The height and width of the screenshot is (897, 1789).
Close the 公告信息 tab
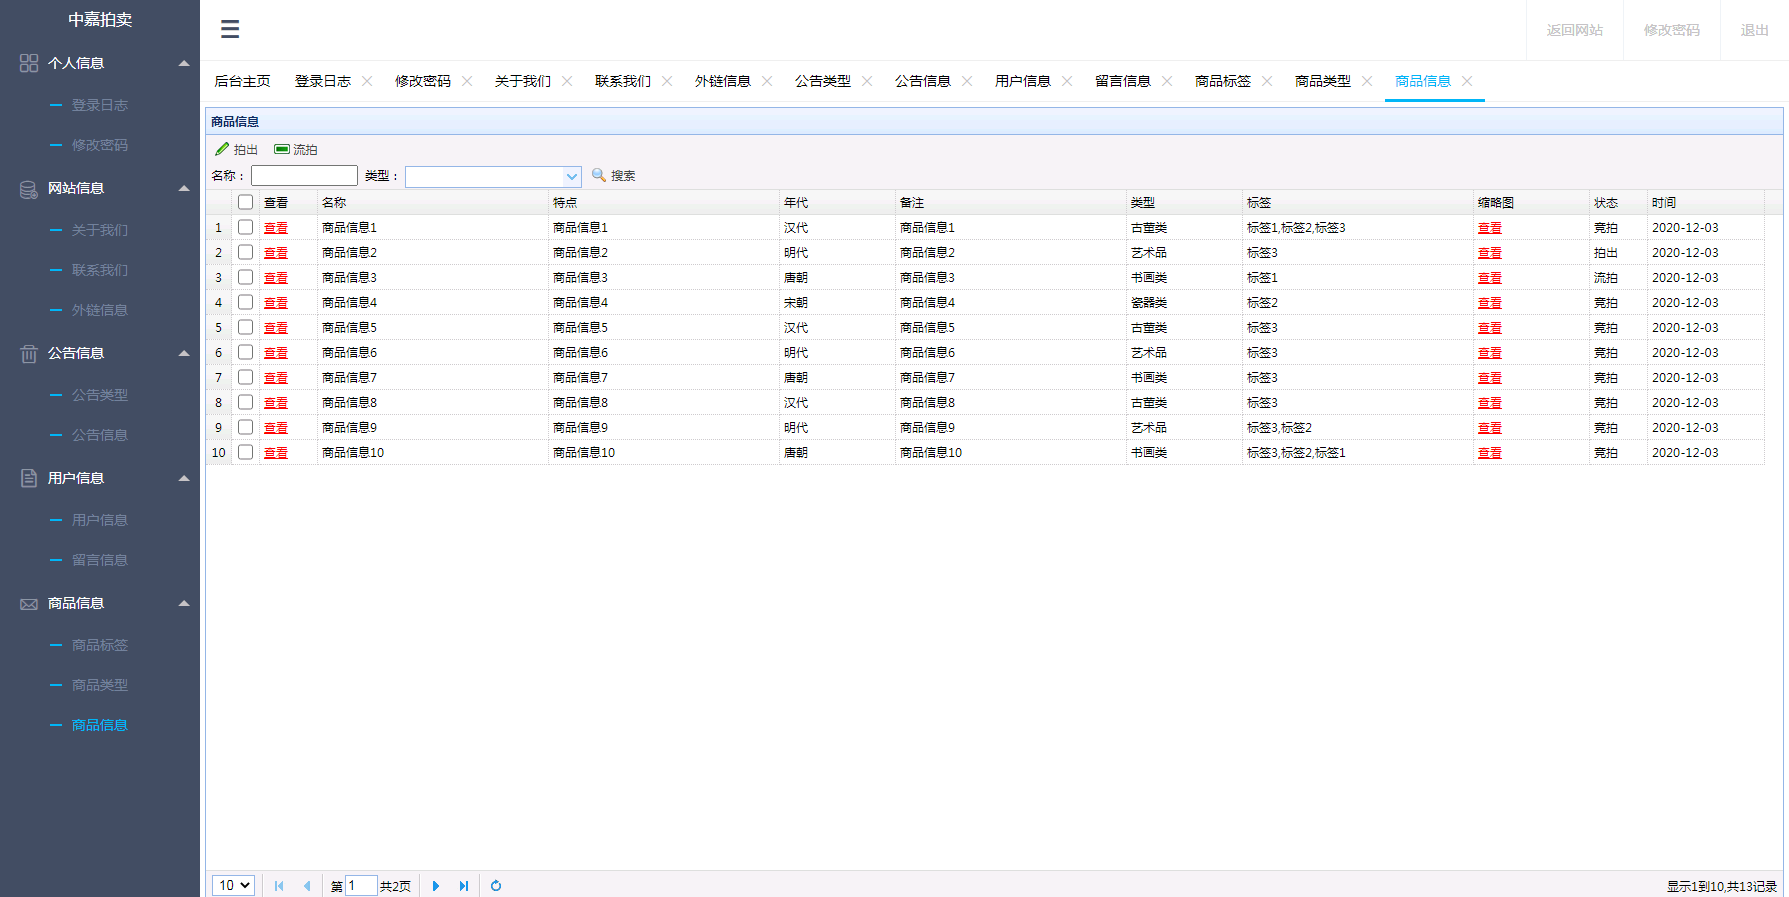tap(967, 81)
